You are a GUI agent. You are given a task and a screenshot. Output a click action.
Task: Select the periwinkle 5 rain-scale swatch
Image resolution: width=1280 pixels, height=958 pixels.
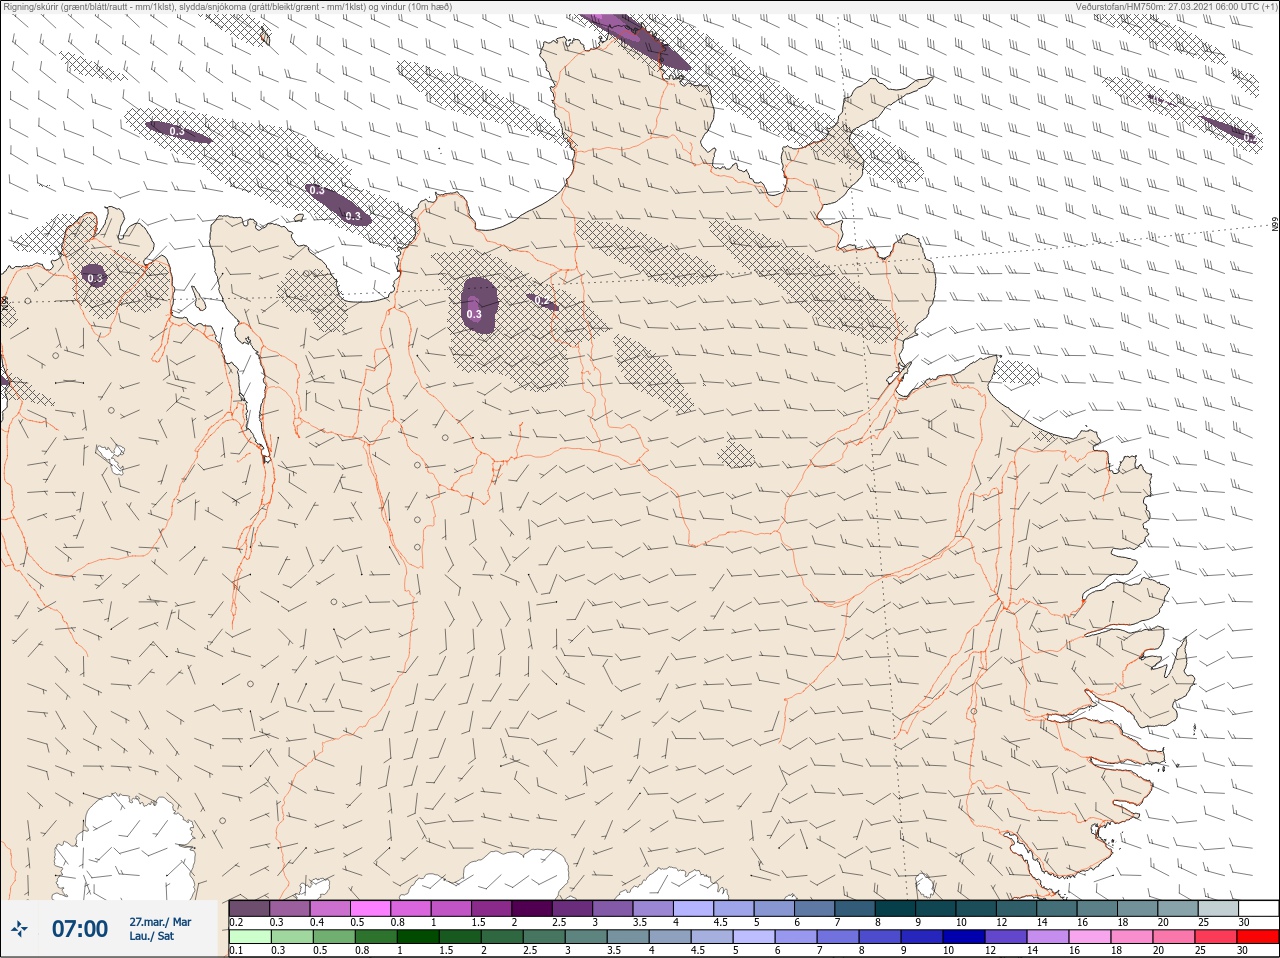coord(753,937)
